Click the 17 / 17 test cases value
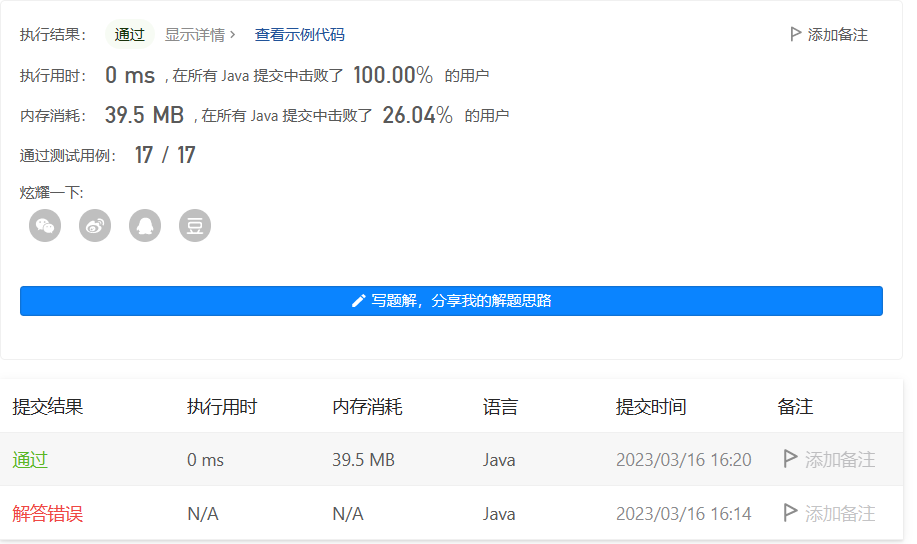Screen dimensions: 917x544 (165, 155)
